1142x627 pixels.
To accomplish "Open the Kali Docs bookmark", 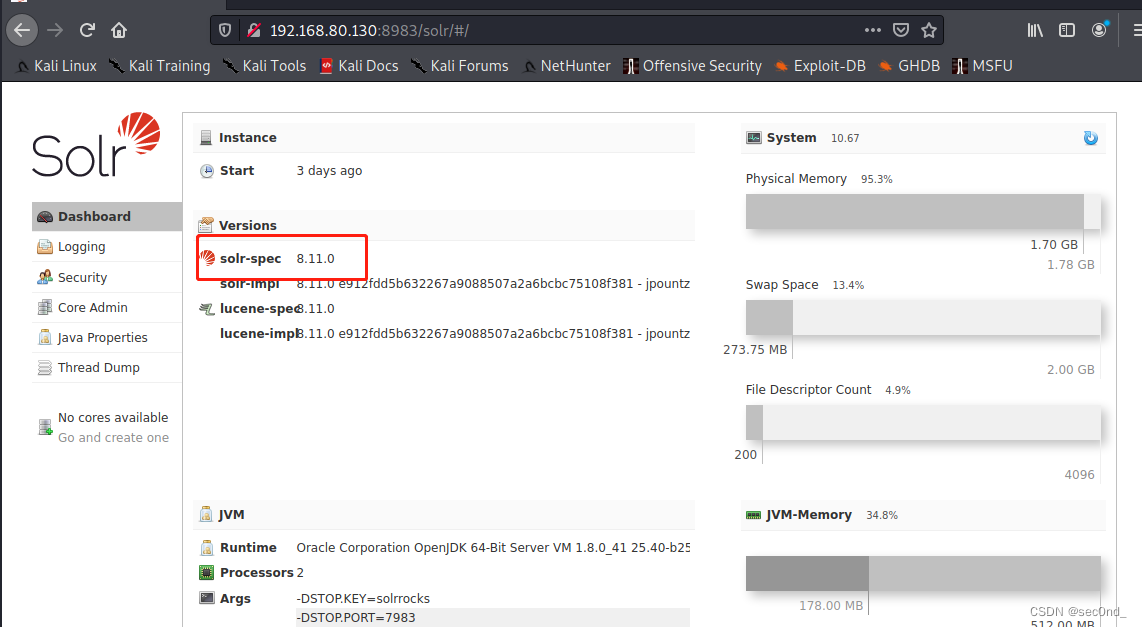I will pyautogui.click(x=359, y=66).
